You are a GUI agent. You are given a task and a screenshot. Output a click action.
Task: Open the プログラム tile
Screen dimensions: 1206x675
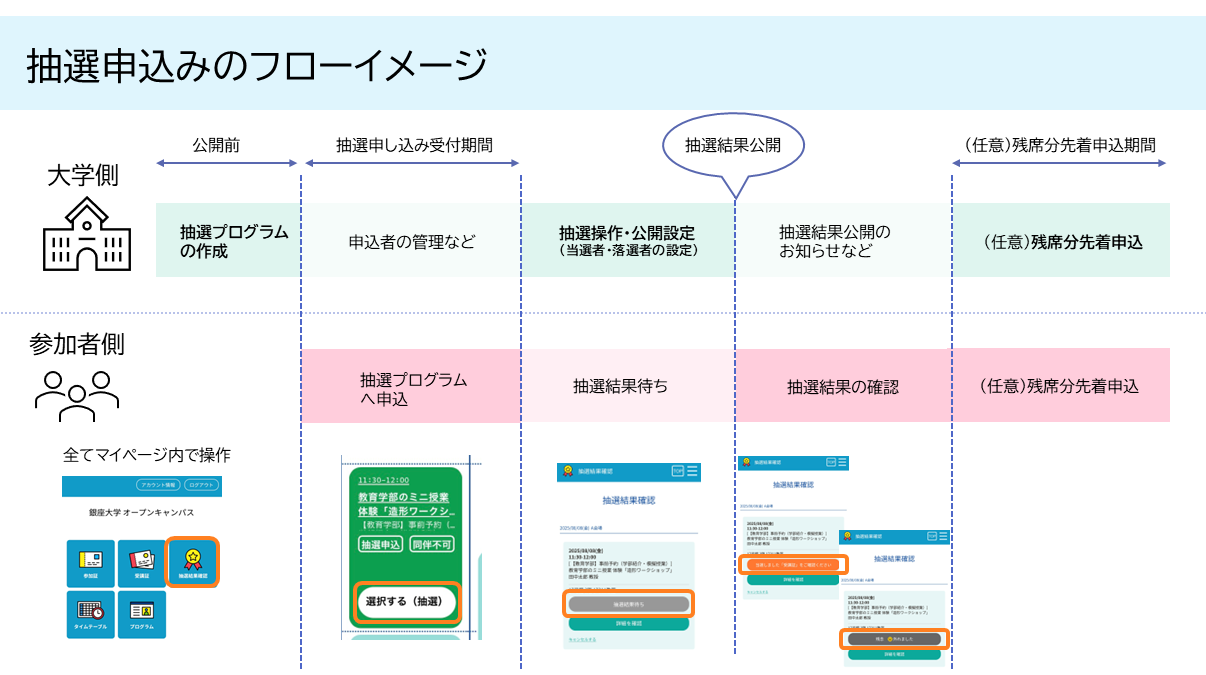(142, 615)
